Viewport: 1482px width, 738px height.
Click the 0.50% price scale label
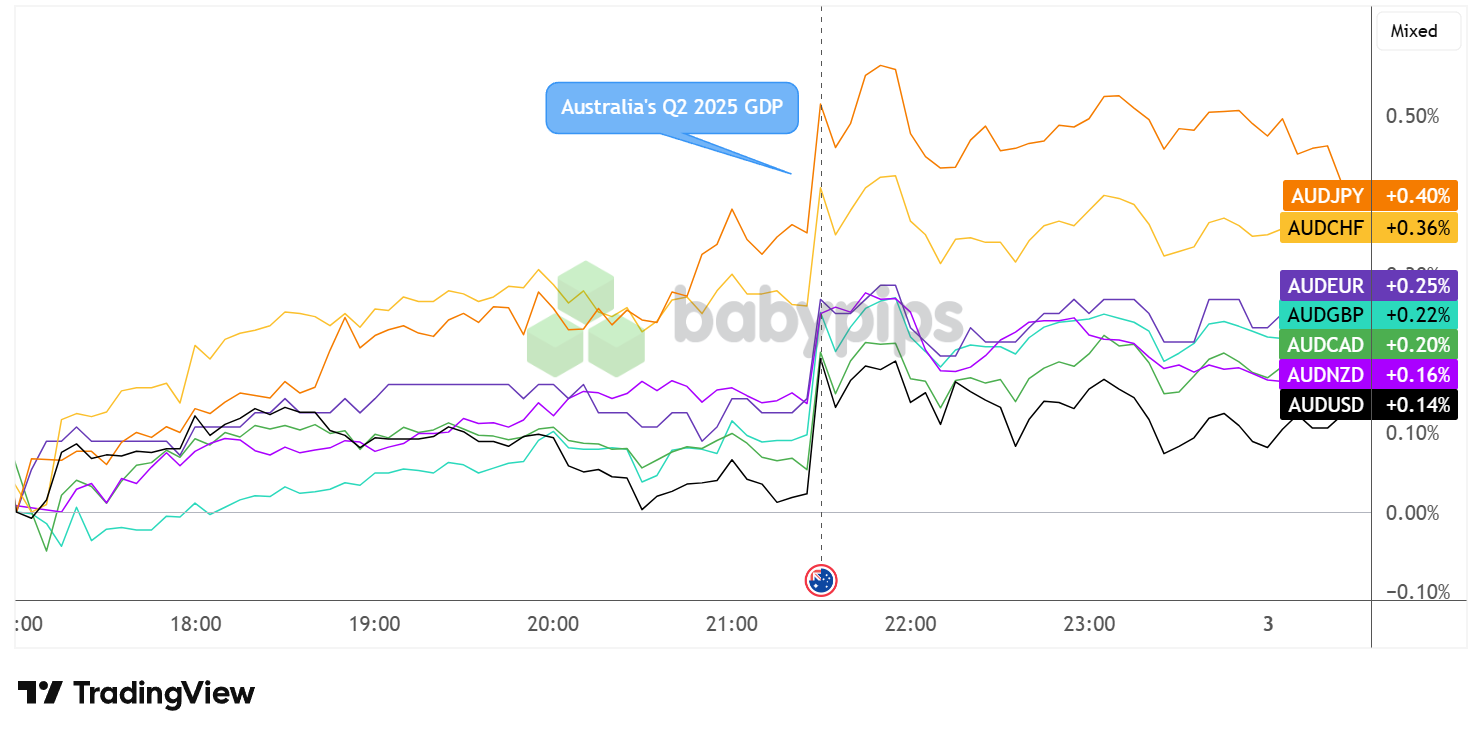pyautogui.click(x=1412, y=116)
